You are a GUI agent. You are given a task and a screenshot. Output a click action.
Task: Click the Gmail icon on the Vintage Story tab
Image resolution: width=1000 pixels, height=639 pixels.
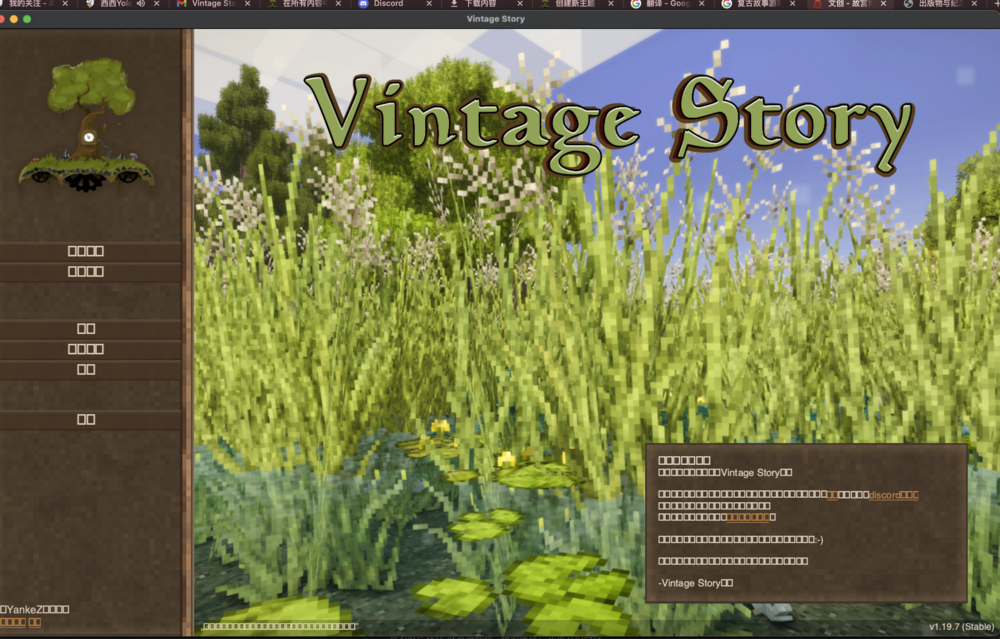tap(181, 4)
